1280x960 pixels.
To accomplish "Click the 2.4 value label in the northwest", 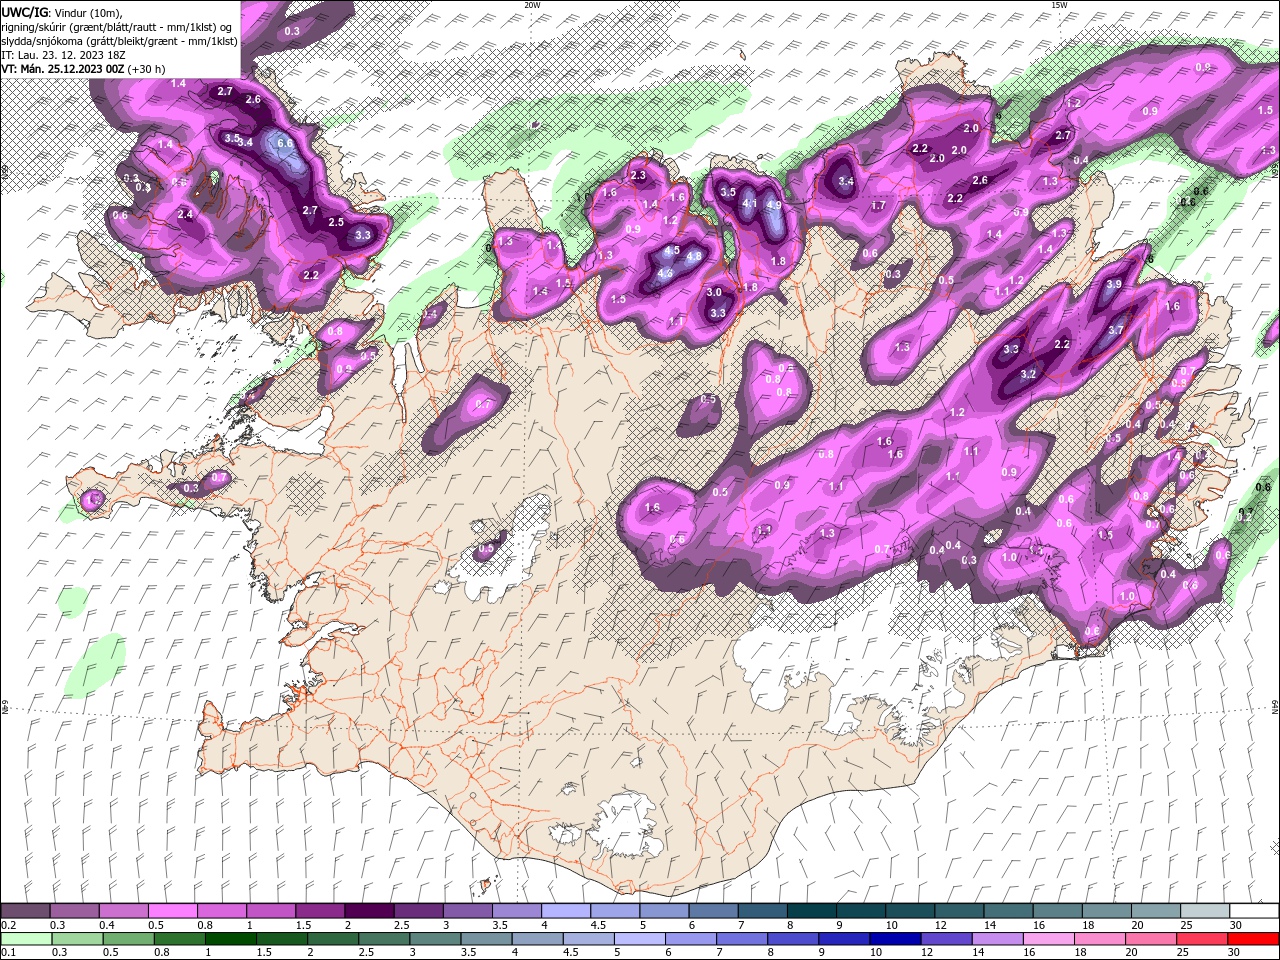I will [185, 214].
